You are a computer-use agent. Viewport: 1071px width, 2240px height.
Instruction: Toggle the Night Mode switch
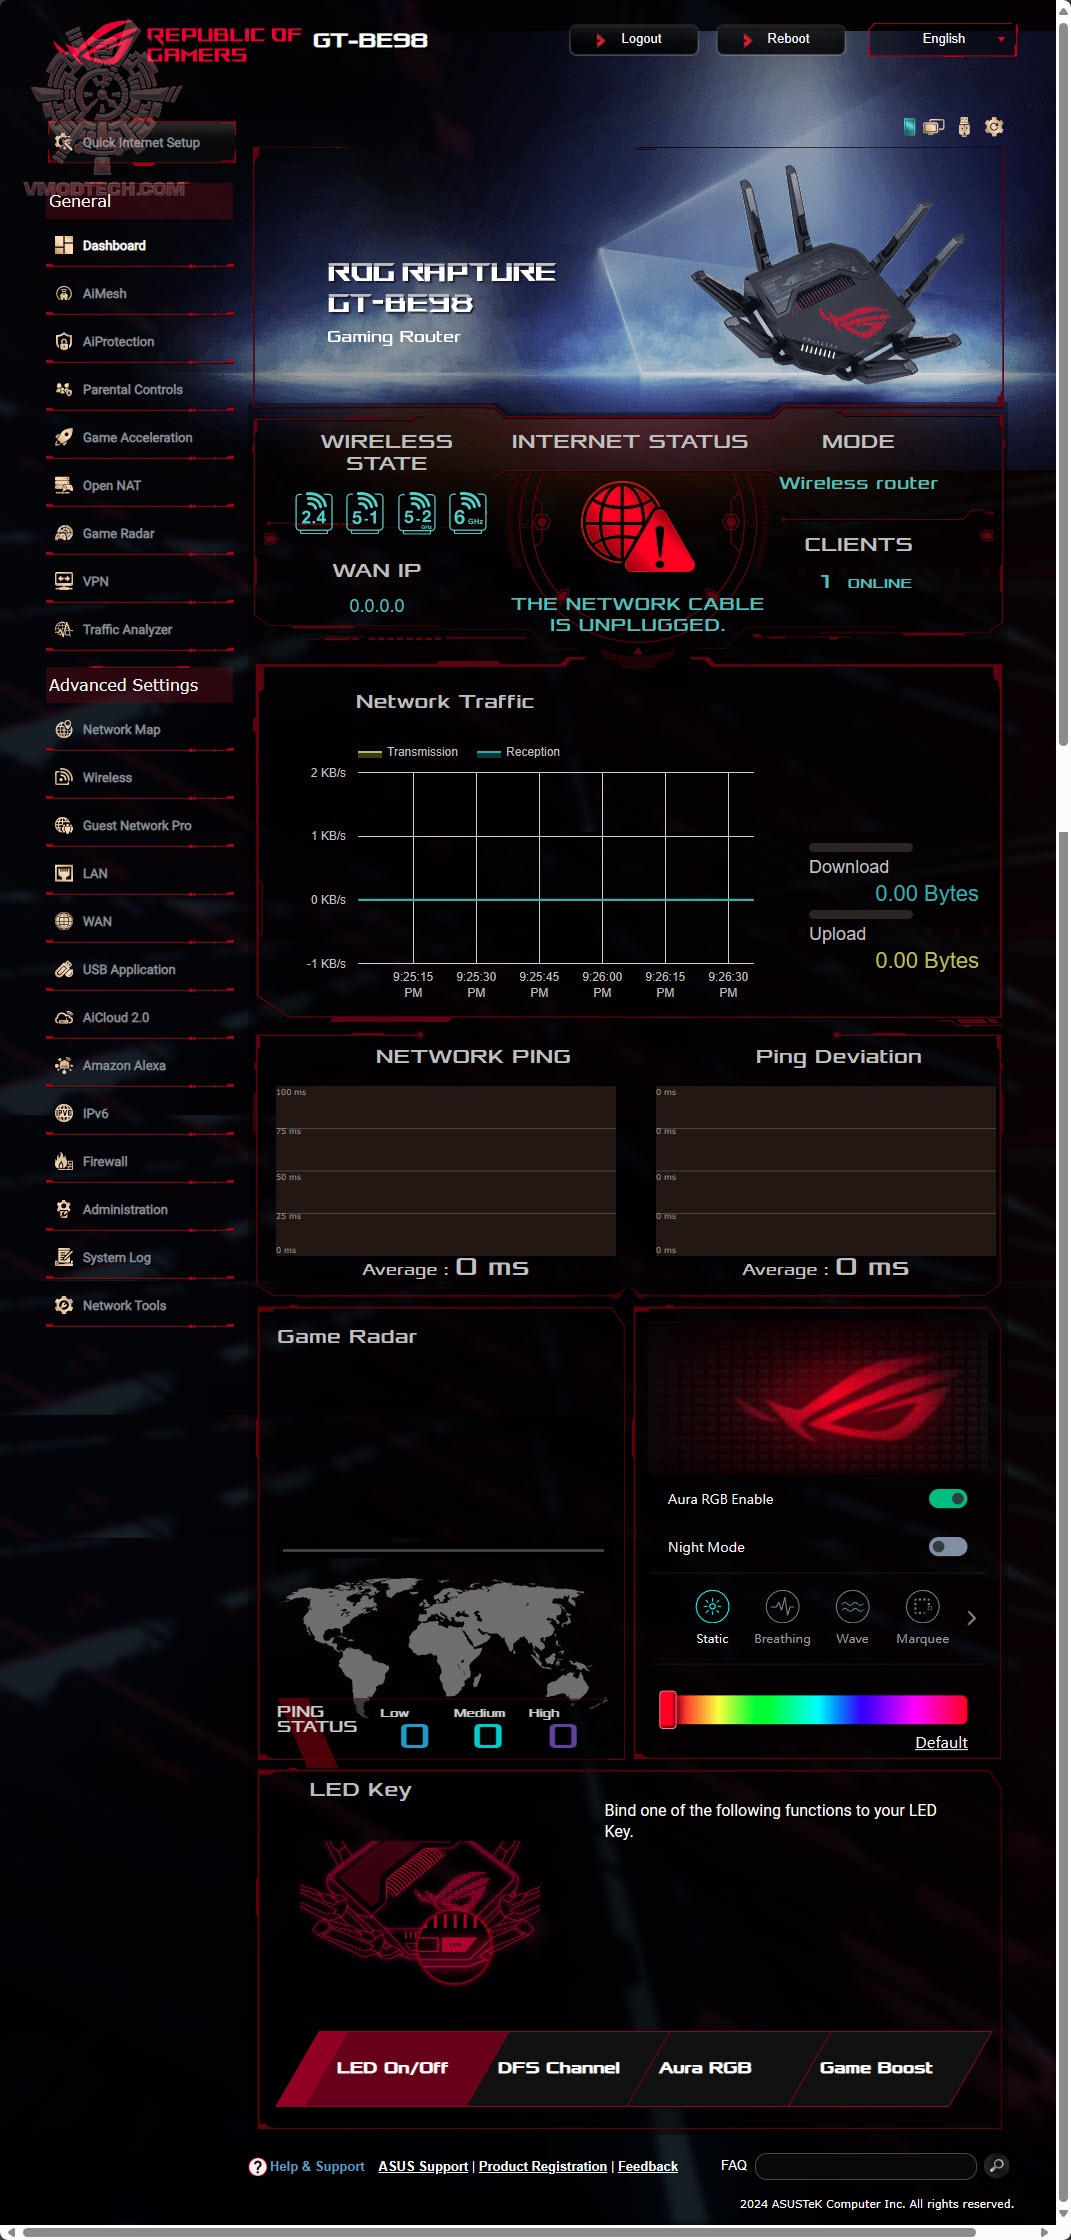[948, 1546]
